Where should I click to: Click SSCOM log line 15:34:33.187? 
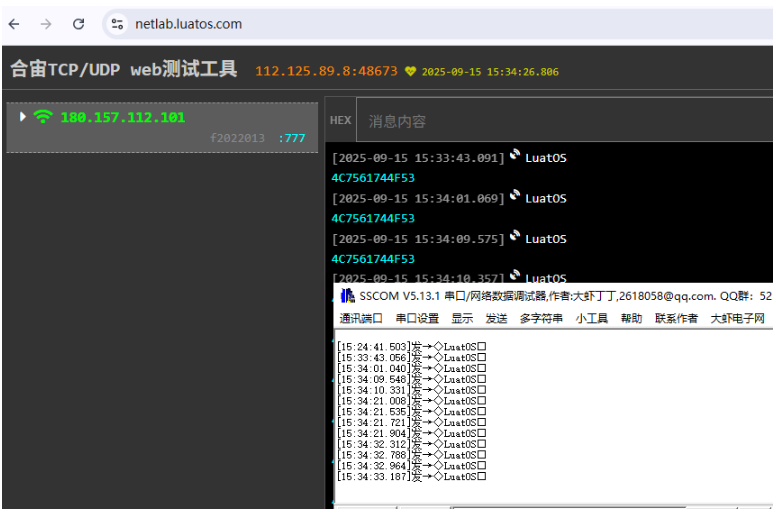coord(411,476)
